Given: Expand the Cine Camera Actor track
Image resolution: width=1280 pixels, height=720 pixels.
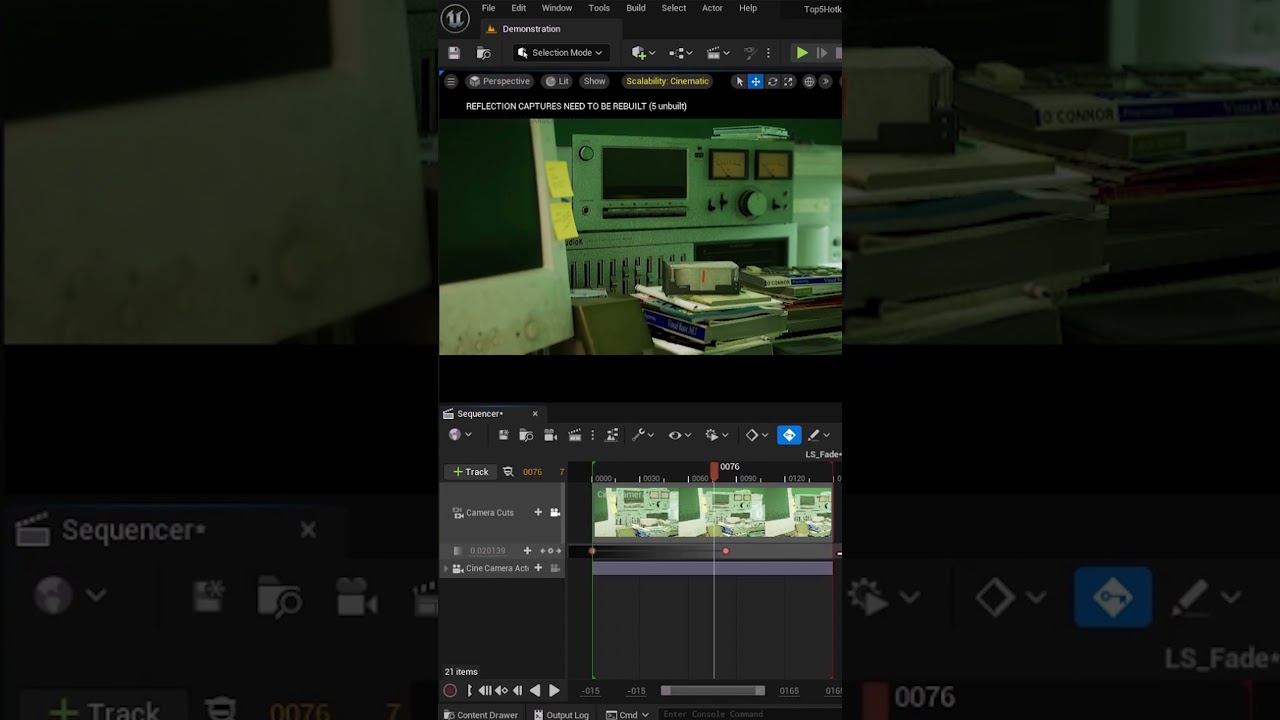Looking at the screenshot, I should tap(446, 569).
